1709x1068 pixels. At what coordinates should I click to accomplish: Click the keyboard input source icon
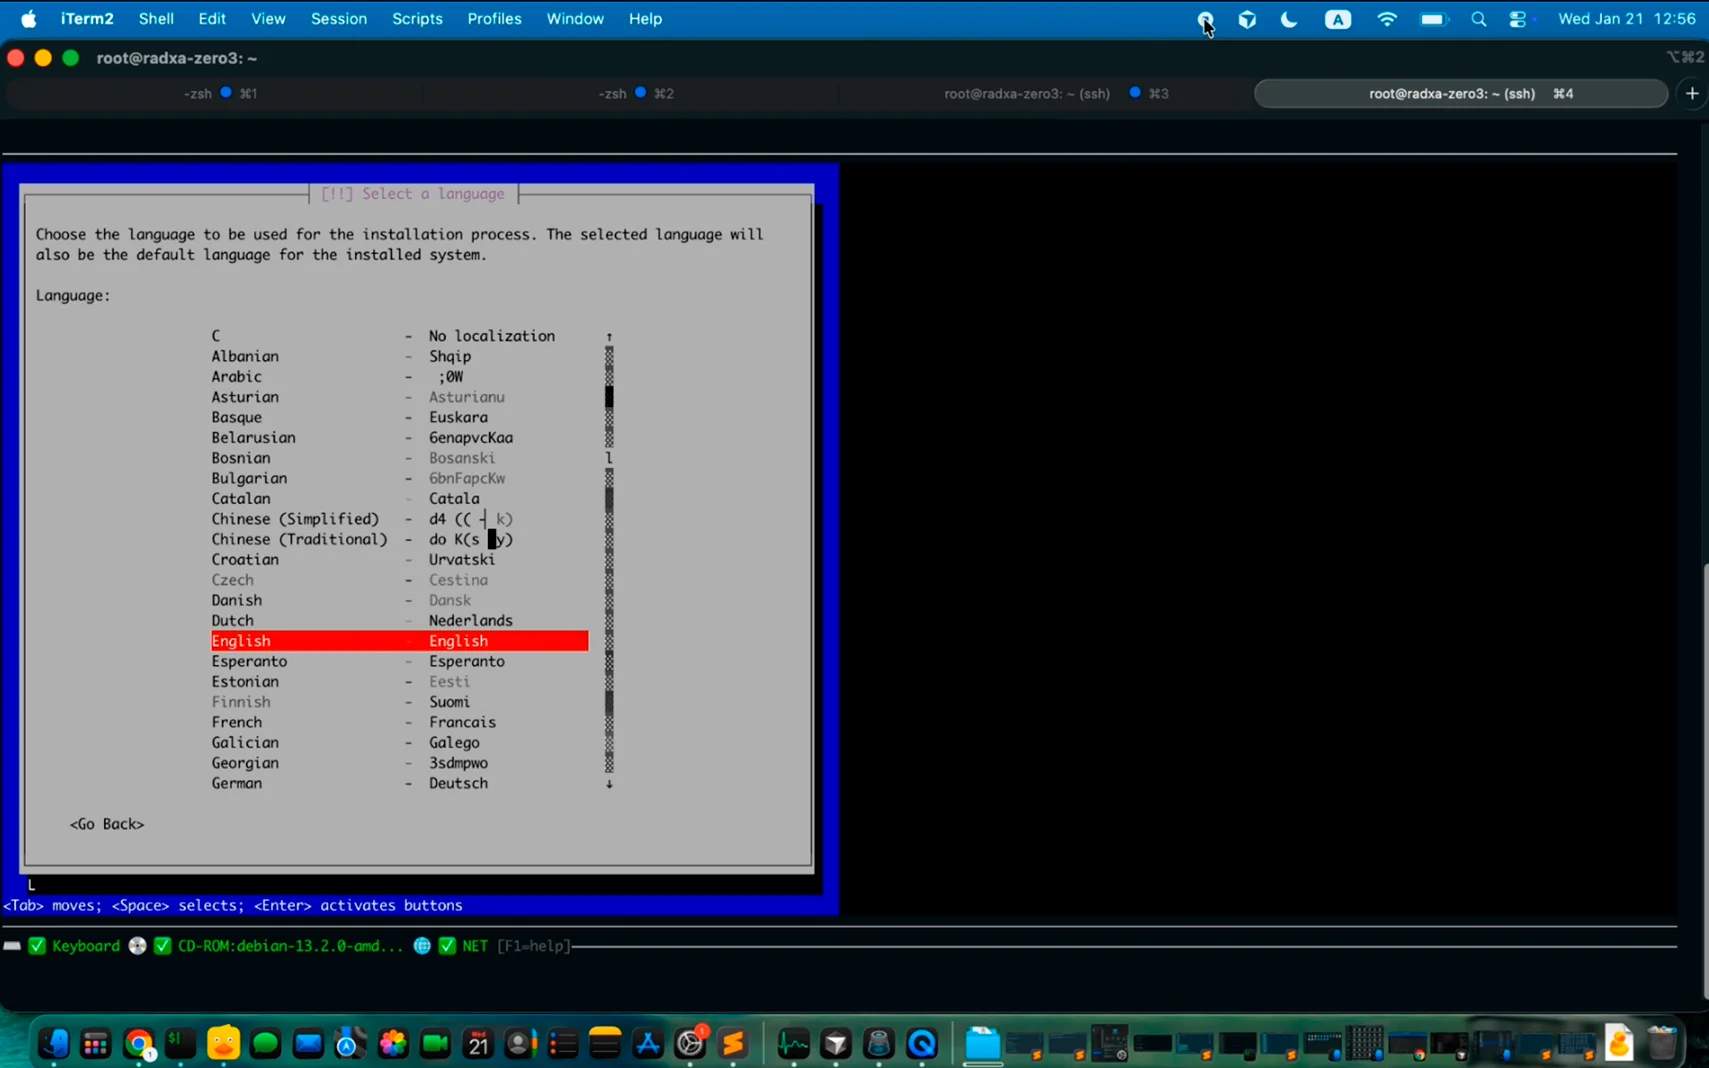(1339, 18)
